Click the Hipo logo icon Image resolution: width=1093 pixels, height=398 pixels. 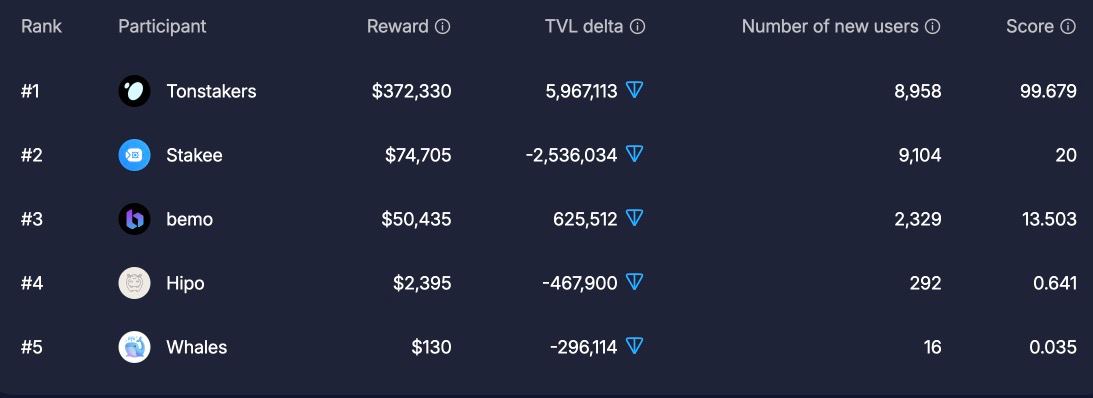click(135, 283)
